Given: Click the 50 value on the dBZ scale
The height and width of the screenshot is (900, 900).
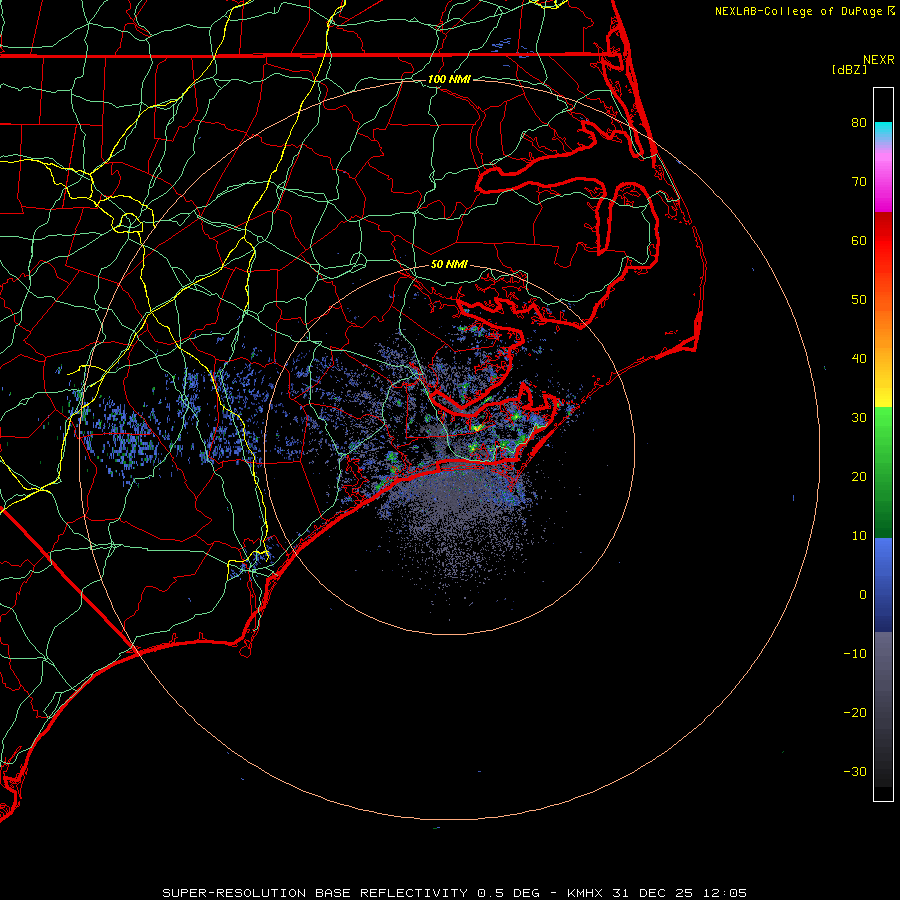Looking at the screenshot, I should [x=859, y=300].
